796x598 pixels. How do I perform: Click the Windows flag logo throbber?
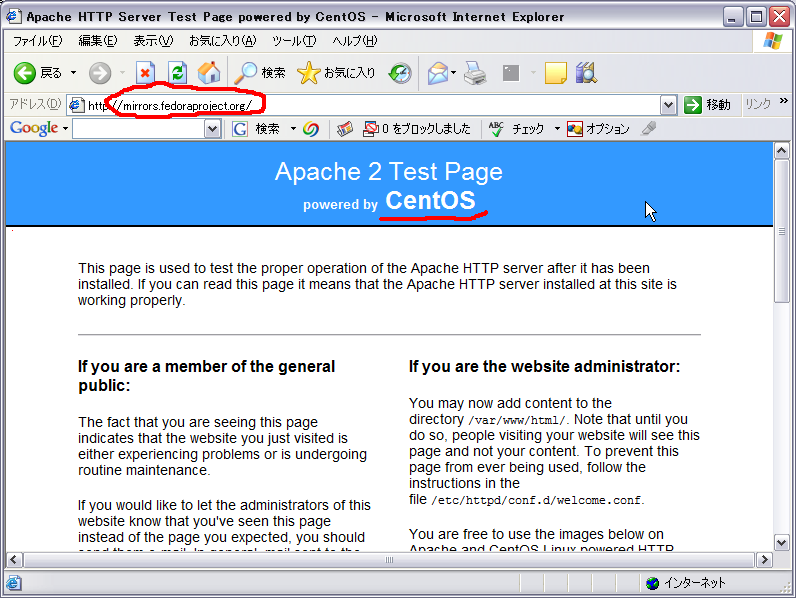point(773,41)
